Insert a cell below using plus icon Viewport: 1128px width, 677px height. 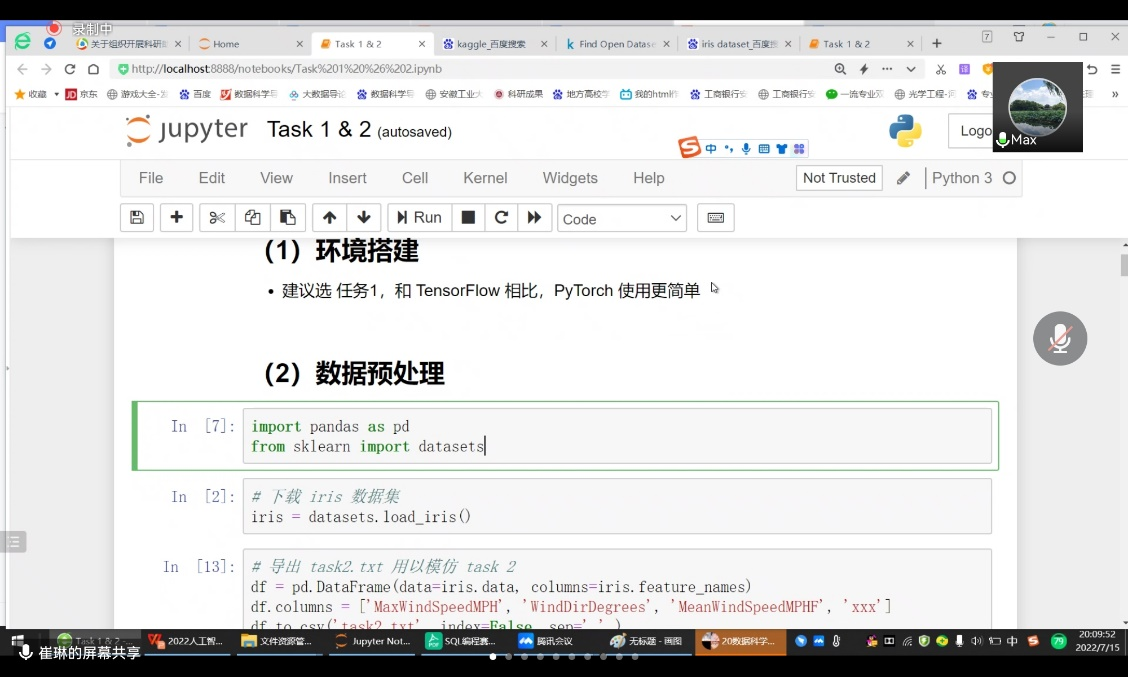[176, 218]
